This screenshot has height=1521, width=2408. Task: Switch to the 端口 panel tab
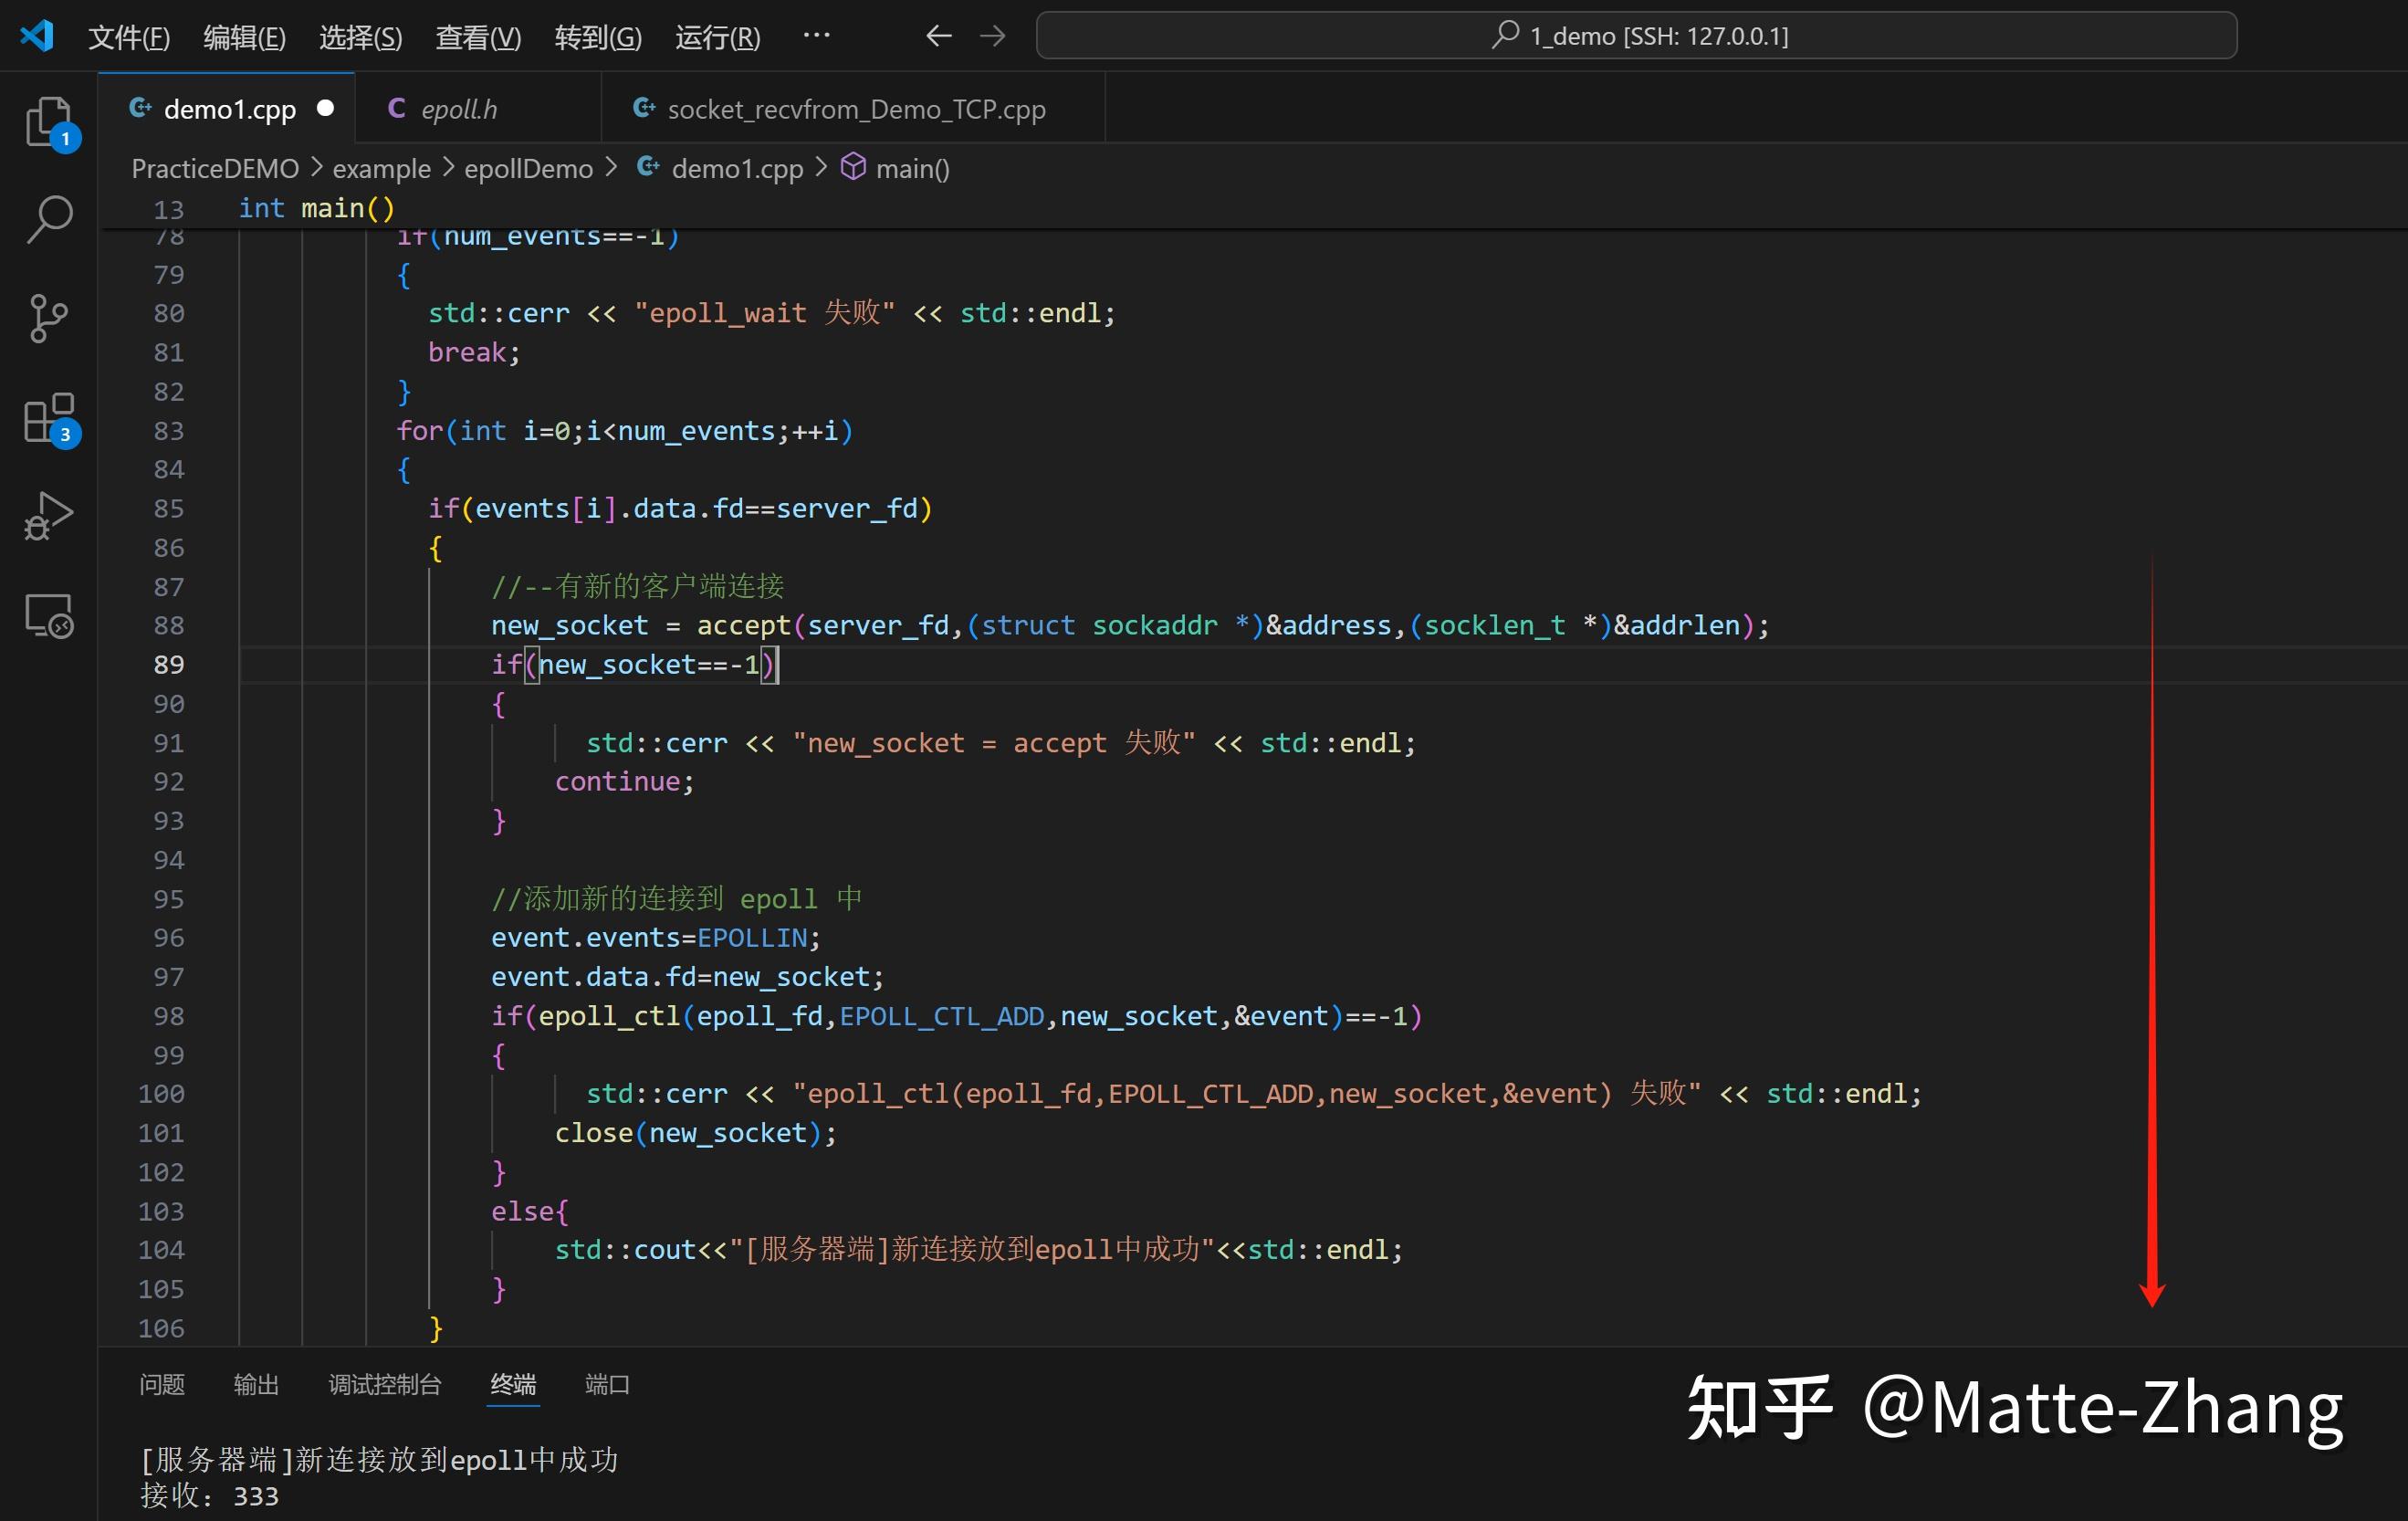606,1385
